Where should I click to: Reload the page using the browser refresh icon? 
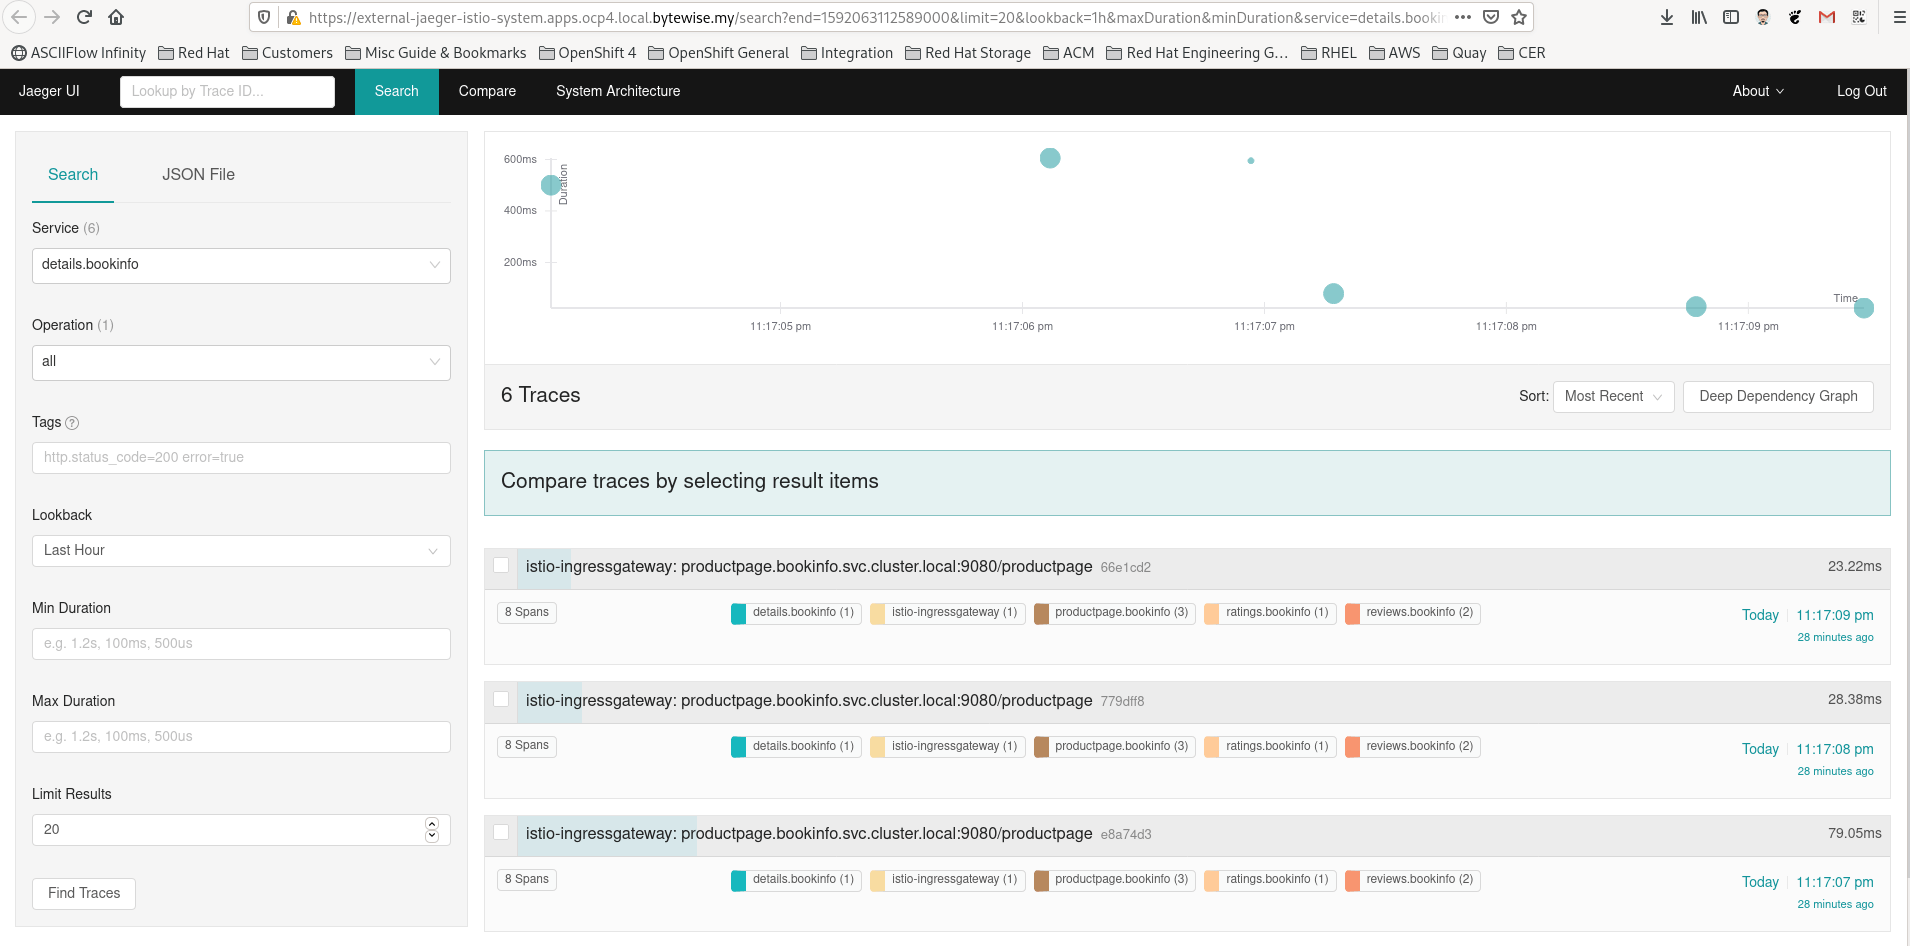84,17
